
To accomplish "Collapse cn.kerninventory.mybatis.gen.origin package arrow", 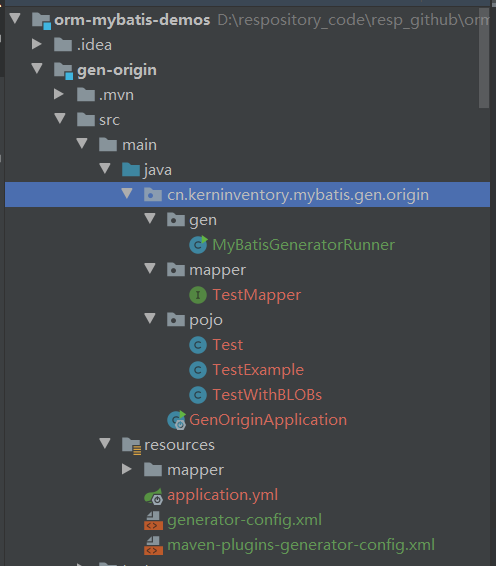I will (x=127, y=193).
